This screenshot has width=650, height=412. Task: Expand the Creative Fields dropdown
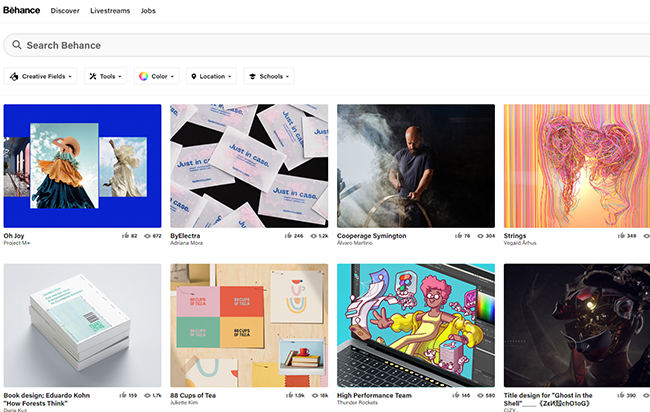click(40, 76)
